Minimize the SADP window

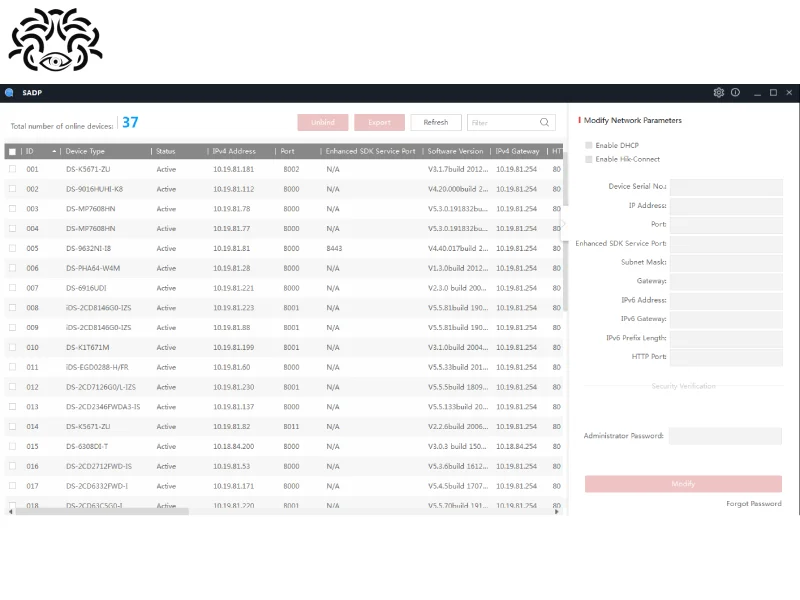click(x=755, y=93)
